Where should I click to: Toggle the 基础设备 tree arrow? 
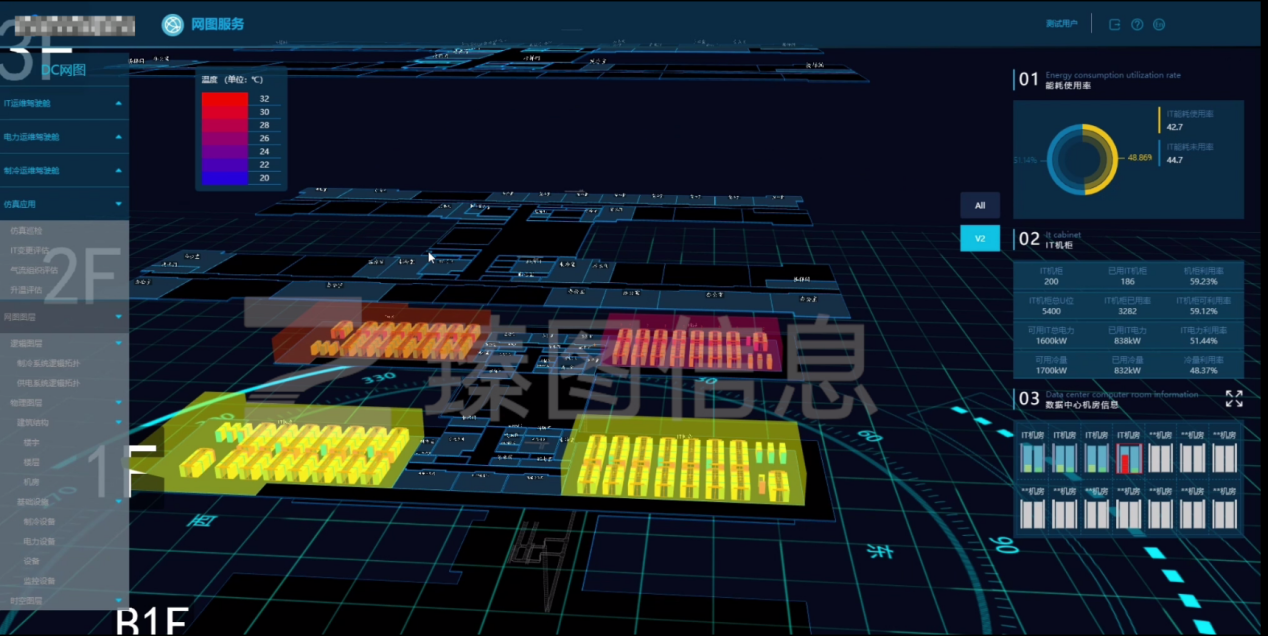pyautogui.click(x=119, y=502)
